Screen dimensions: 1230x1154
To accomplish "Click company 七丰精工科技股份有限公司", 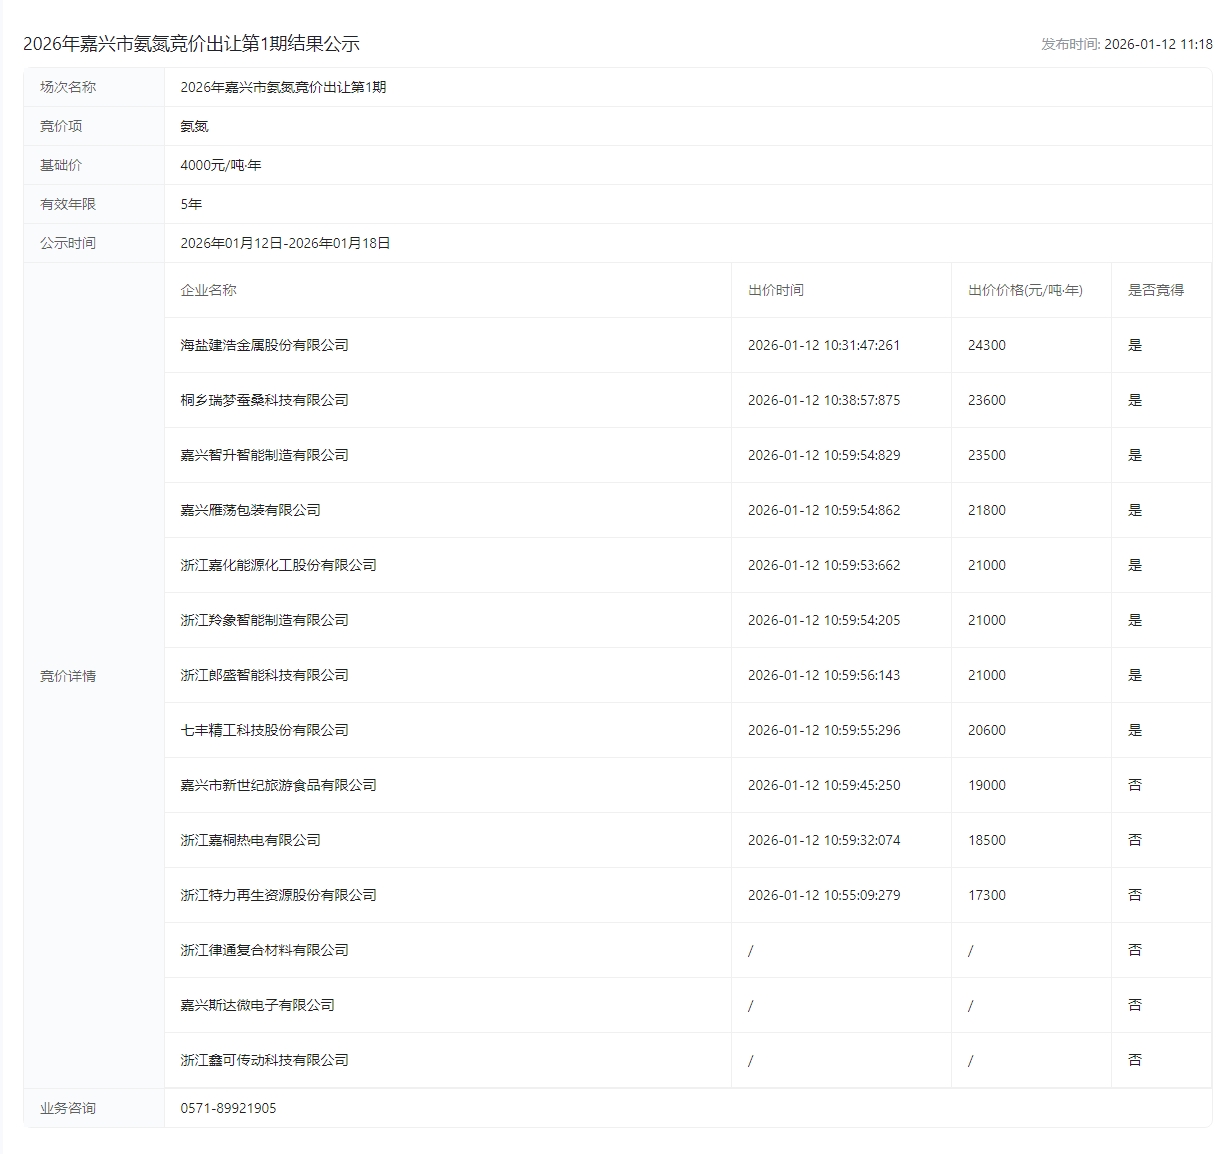I will point(264,730).
